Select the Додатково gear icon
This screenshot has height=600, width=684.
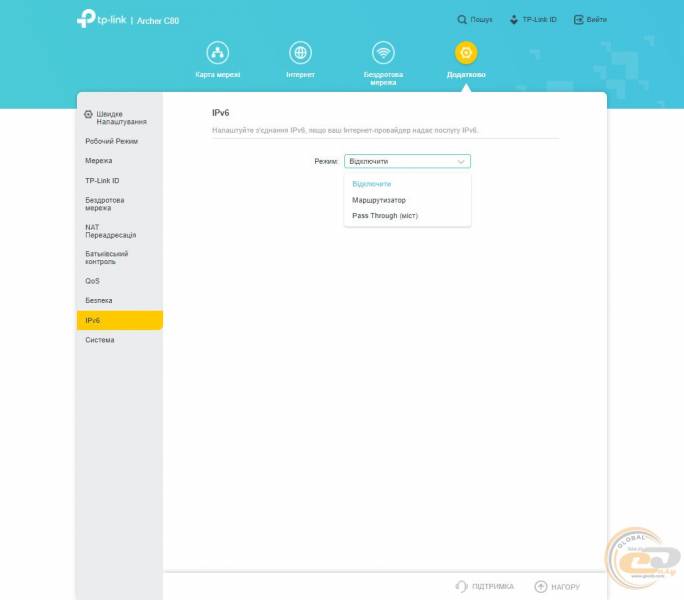466,53
